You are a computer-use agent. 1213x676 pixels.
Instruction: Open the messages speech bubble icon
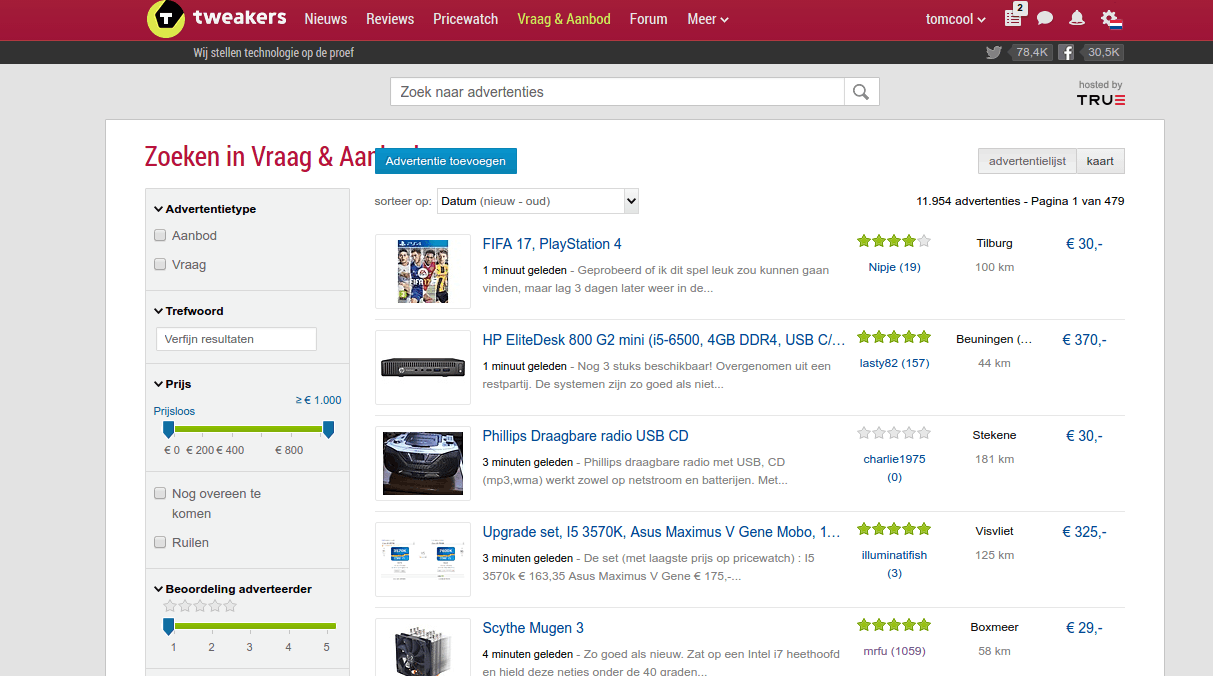point(1045,19)
